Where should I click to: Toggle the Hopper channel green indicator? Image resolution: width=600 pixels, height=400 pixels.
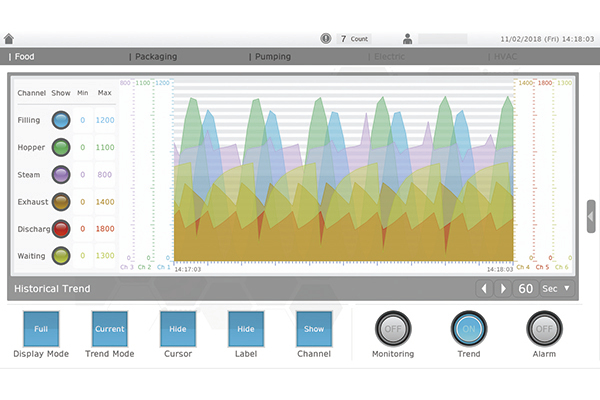[x=61, y=147]
